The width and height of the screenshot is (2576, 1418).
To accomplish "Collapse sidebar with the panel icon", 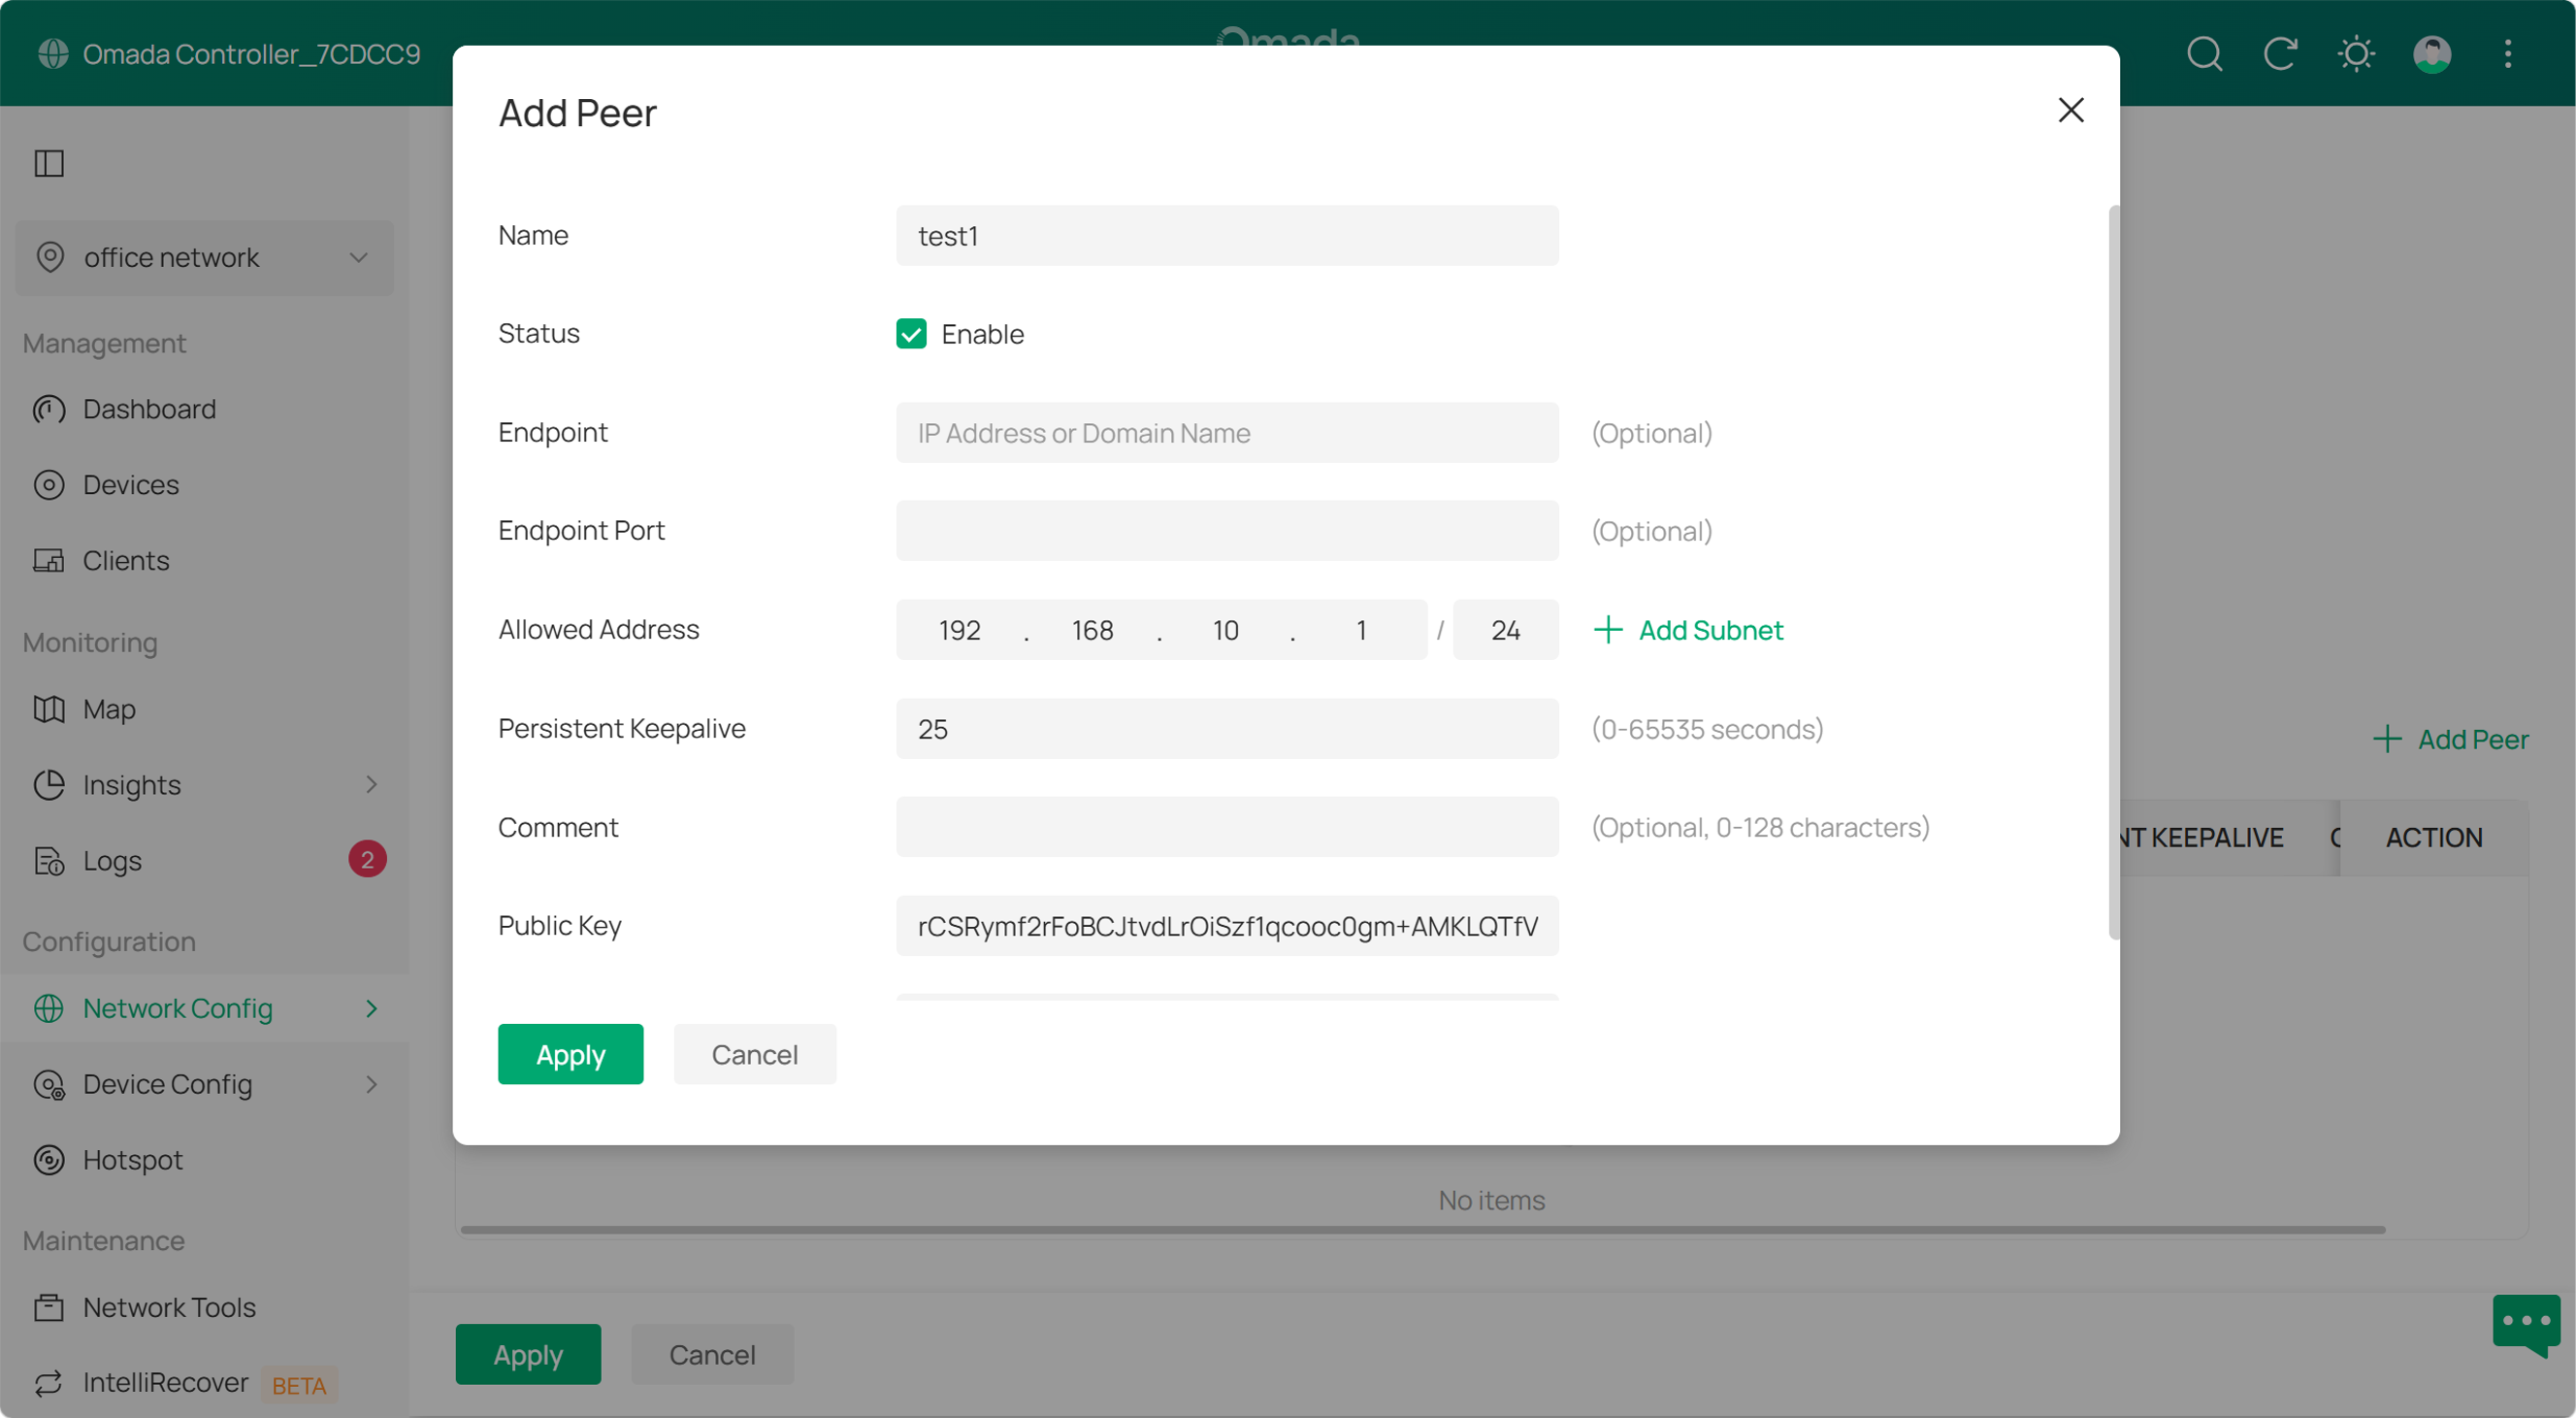I will [x=49, y=163].
